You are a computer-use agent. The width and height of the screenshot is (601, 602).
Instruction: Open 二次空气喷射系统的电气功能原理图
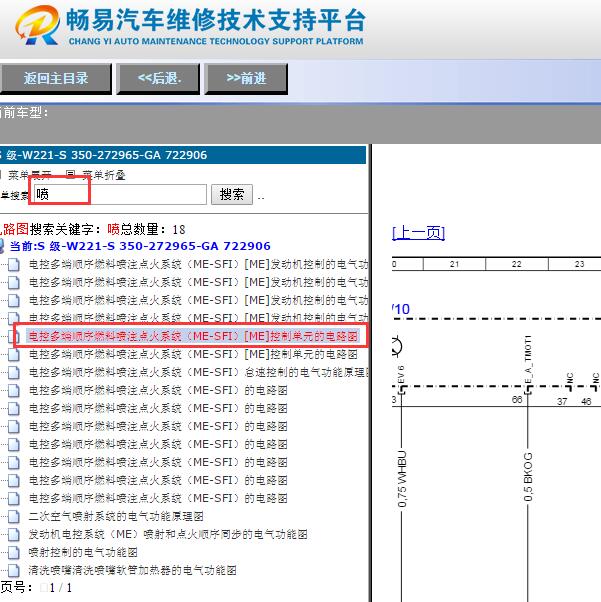pos(116,516)
